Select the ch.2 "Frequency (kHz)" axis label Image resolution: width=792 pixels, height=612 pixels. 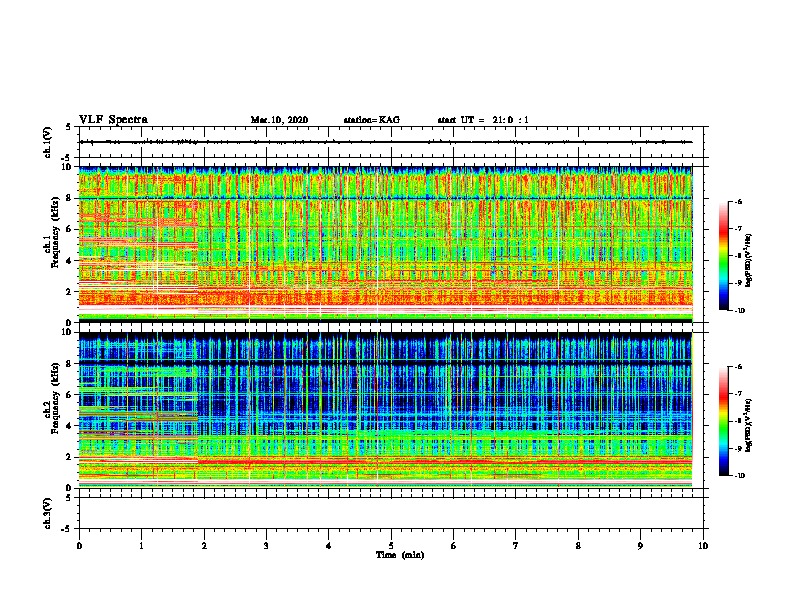pyautogui.click(x=55, y=398)
